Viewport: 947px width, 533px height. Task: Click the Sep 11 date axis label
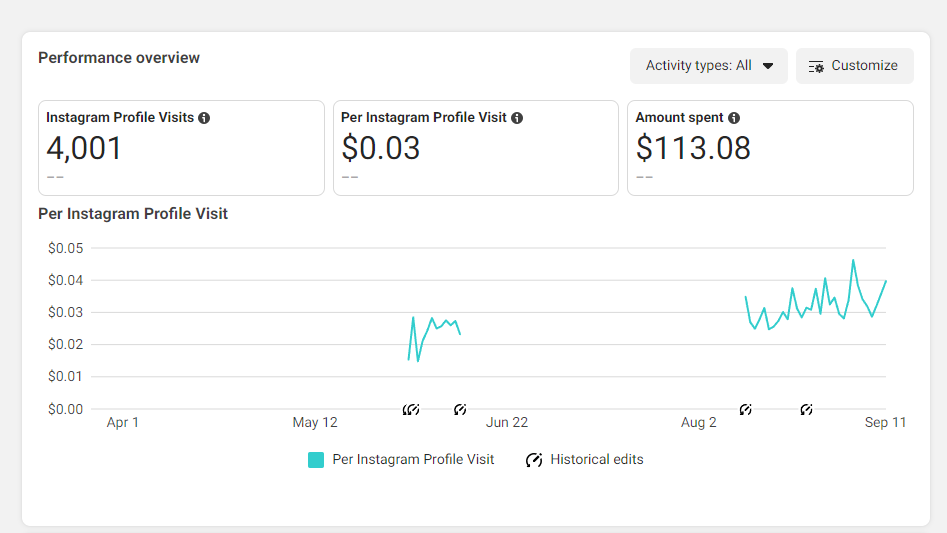[x=885, y=423]
